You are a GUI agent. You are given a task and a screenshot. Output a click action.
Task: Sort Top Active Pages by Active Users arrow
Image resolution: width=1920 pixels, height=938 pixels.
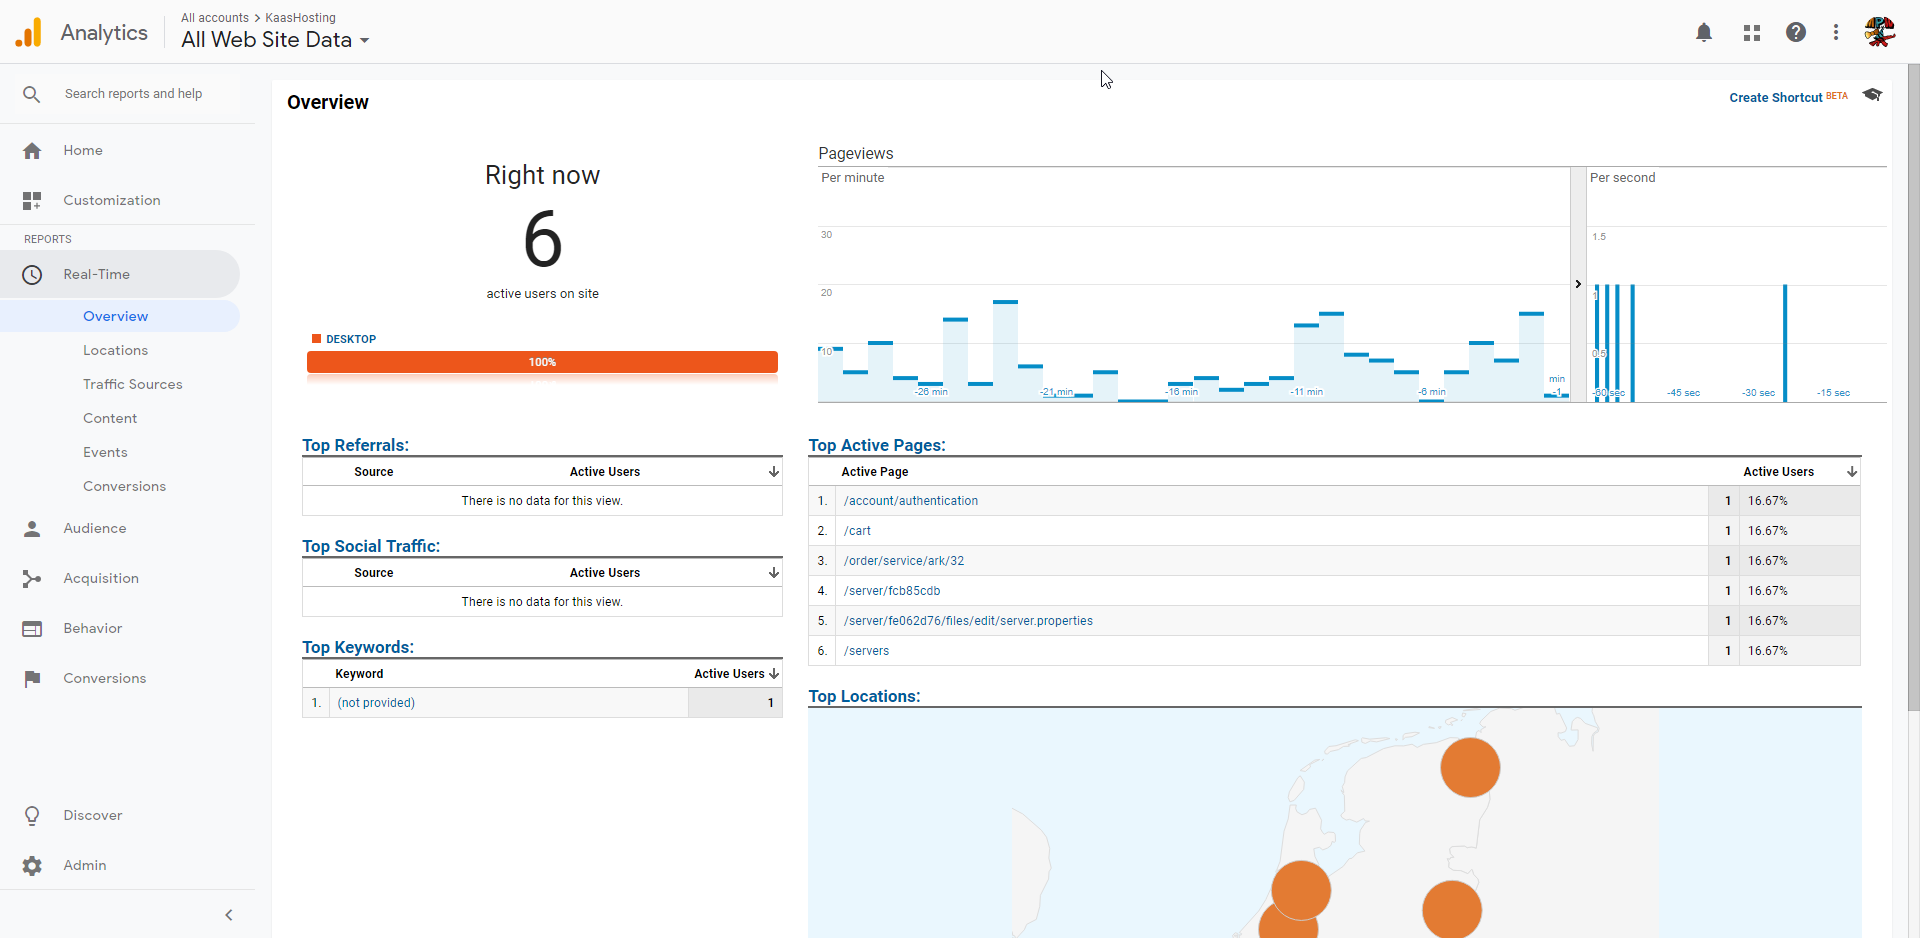pos(1852,472)
